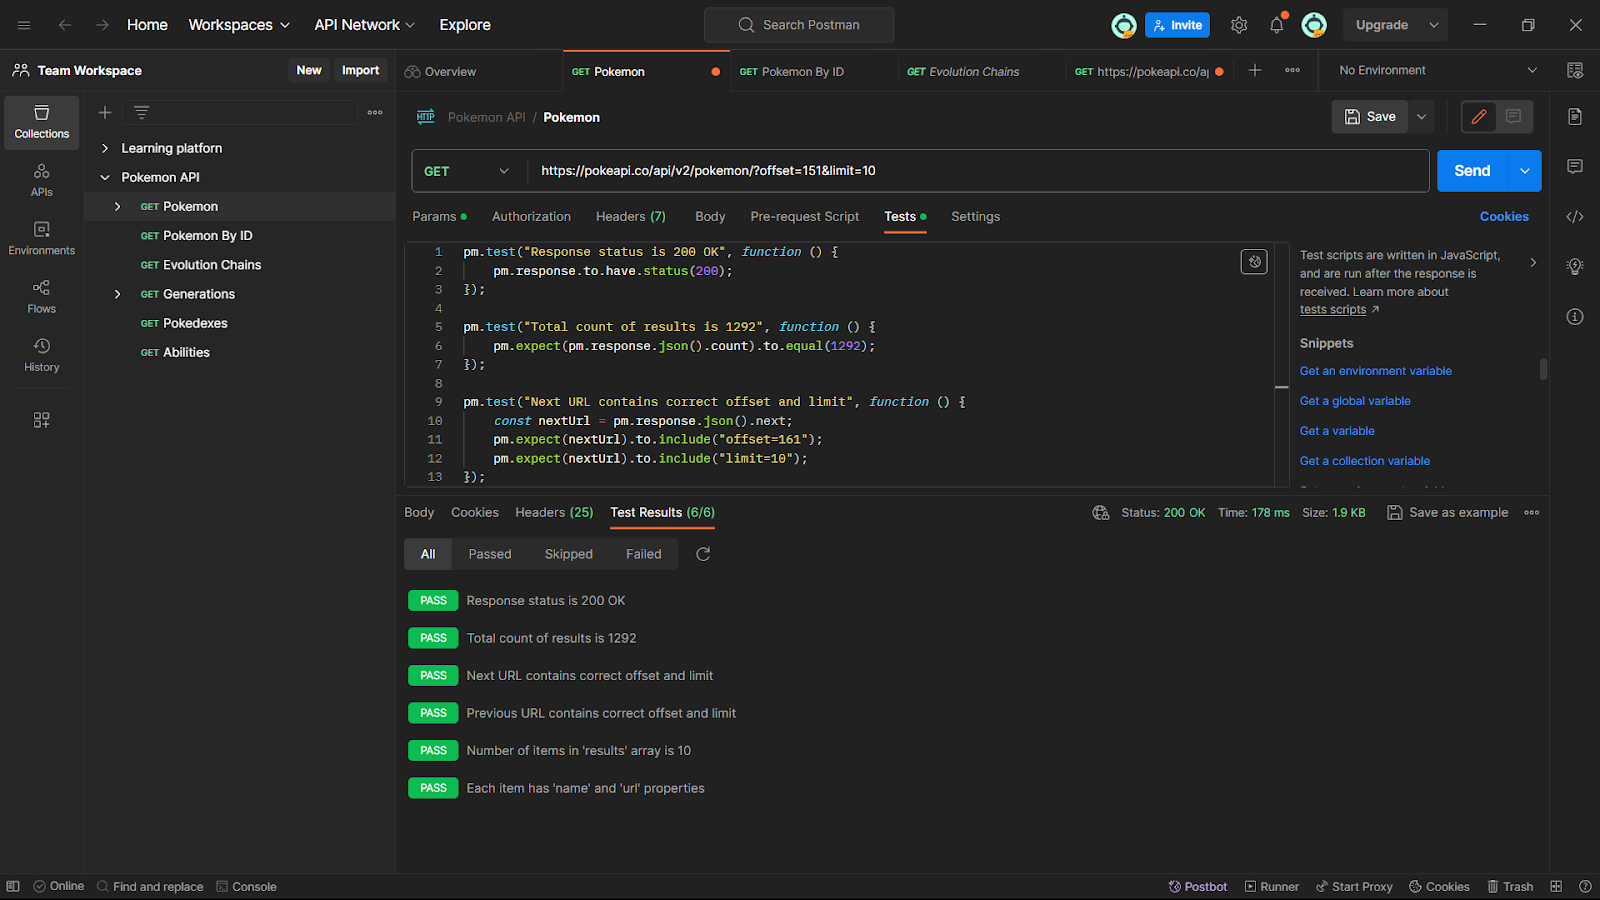This screenshot has height=900, width=1600.
Task: Click the Send button
Action: (x=1472, y=171)
